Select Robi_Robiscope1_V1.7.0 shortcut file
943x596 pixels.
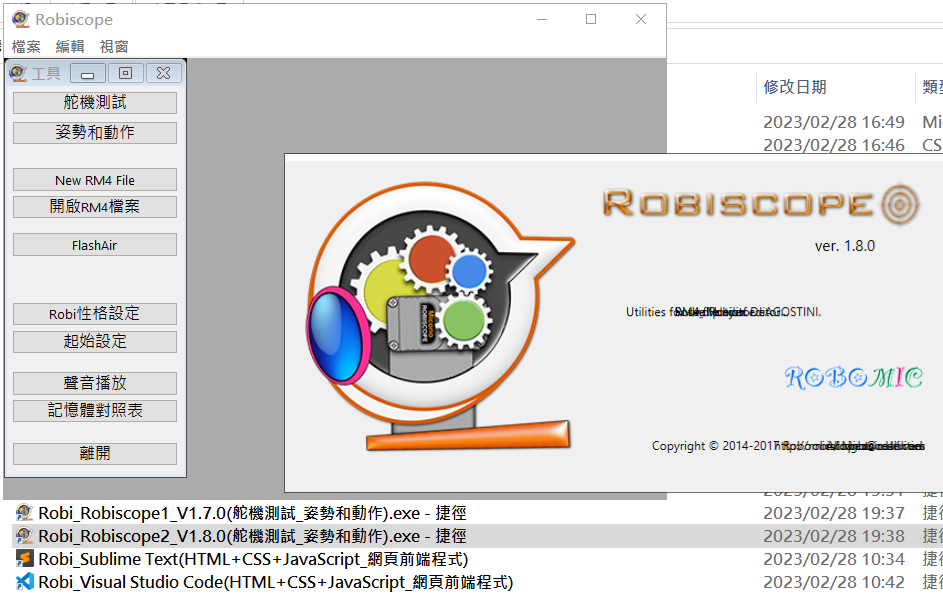coord(253,513)
